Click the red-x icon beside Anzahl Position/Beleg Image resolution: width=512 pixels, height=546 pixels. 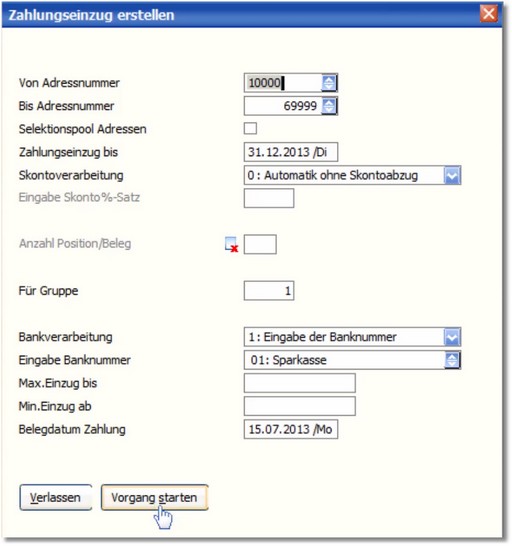(231, 244)
